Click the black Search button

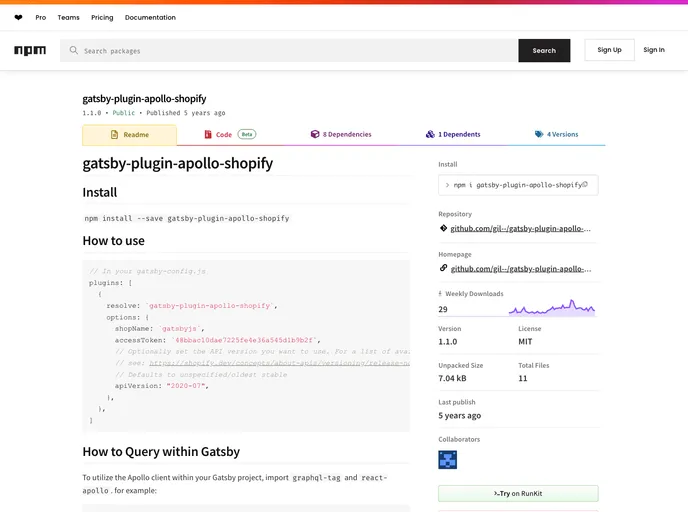coord(544,50)
